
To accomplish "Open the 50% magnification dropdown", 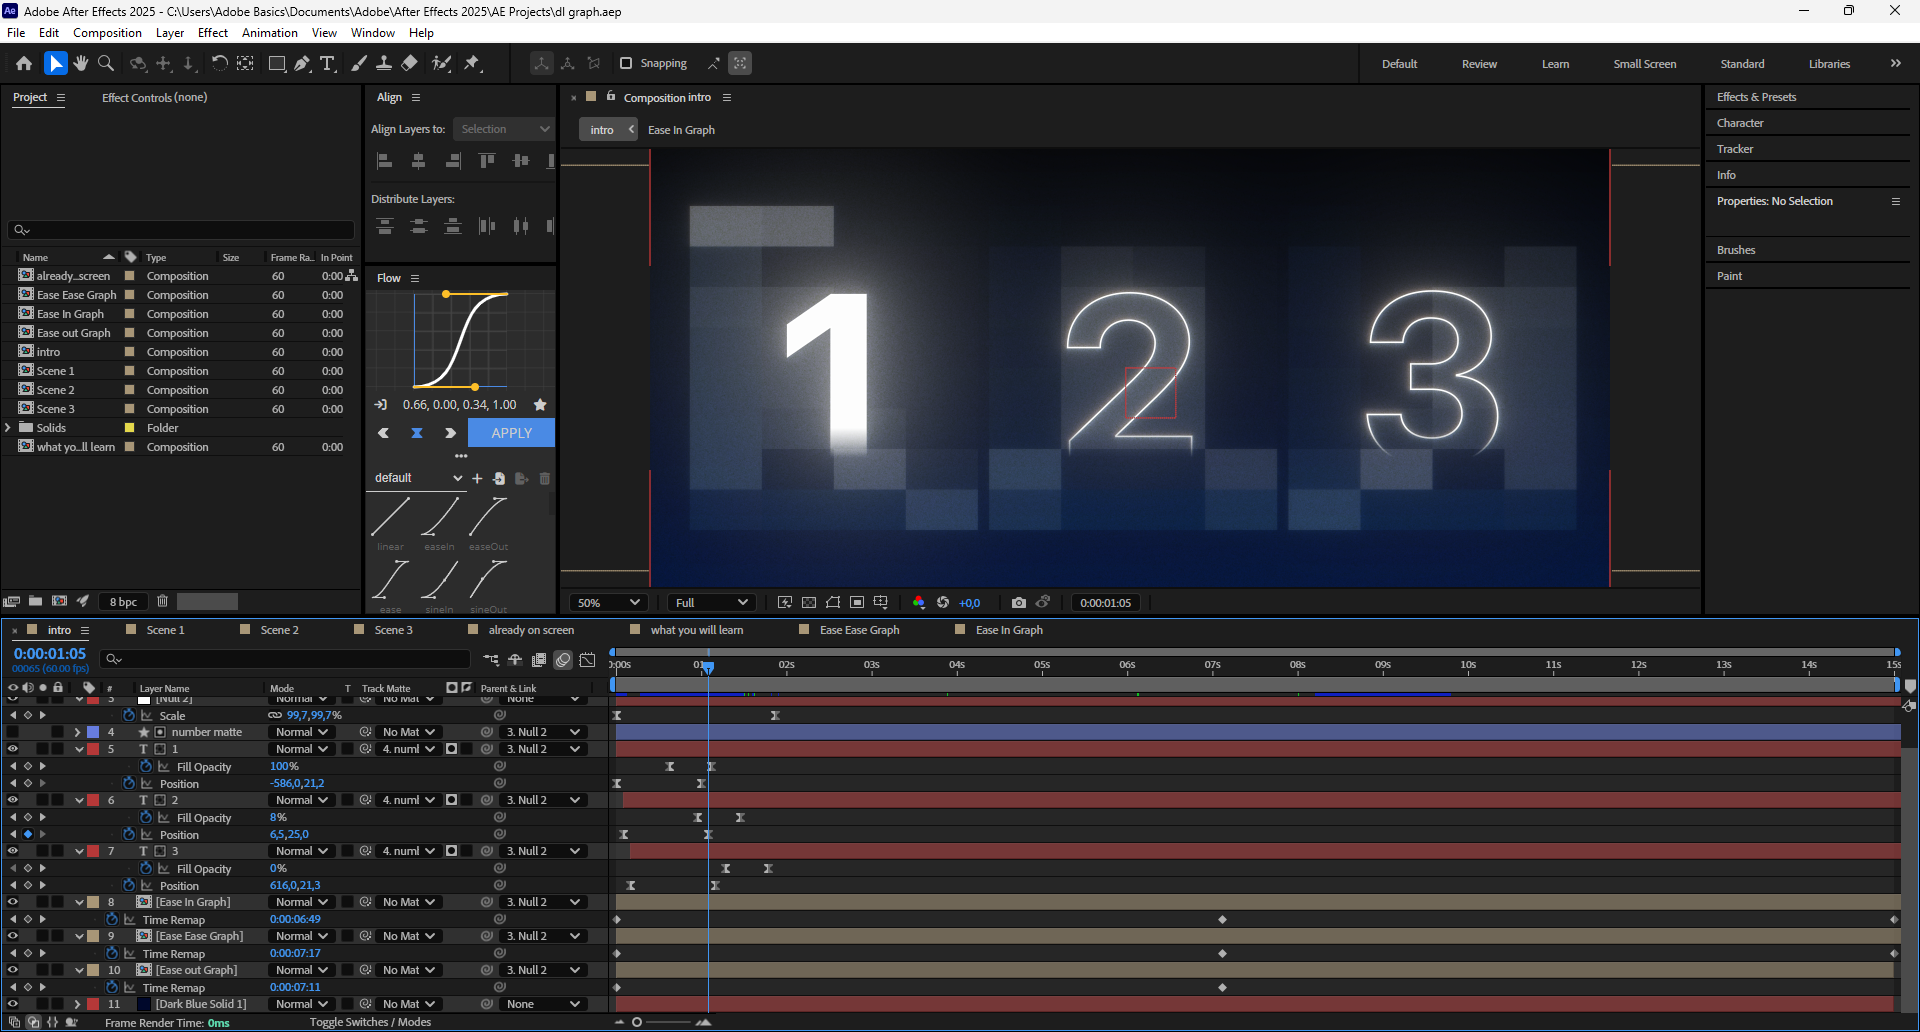I will (x=608, y=603).
